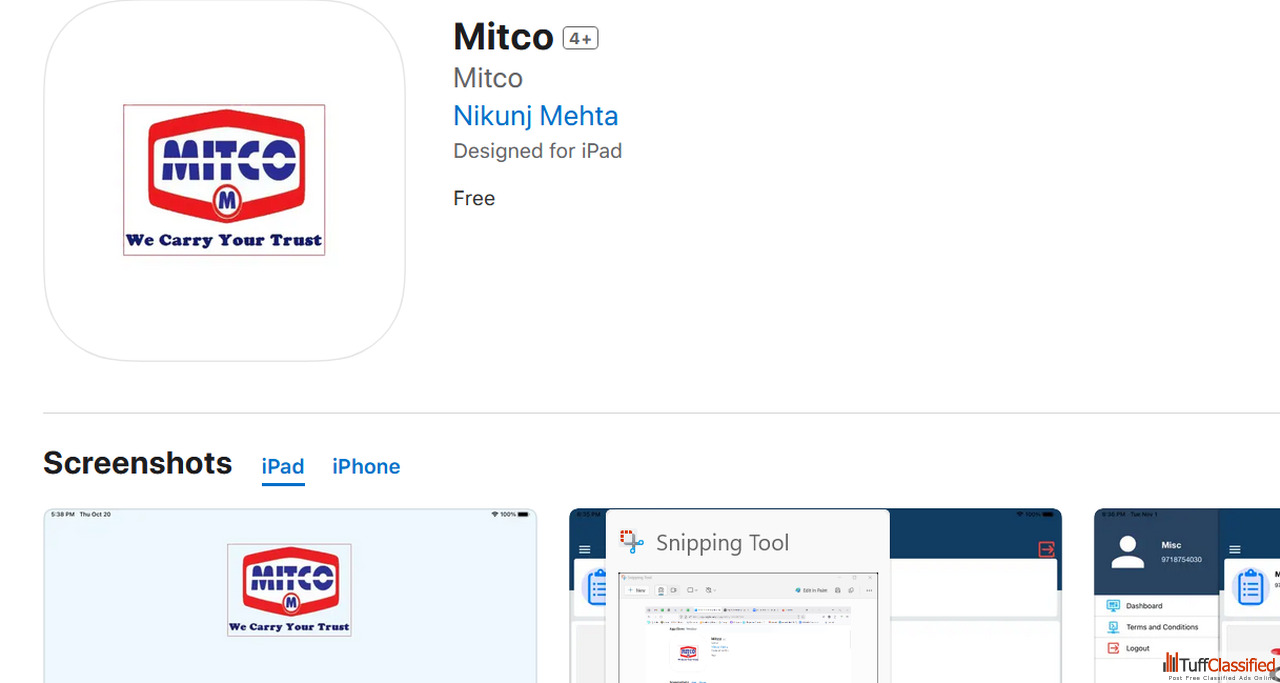
Task: Click the blue clipboard icon in second screenshot
Action: pyautogui.click(x=597, y=587)
